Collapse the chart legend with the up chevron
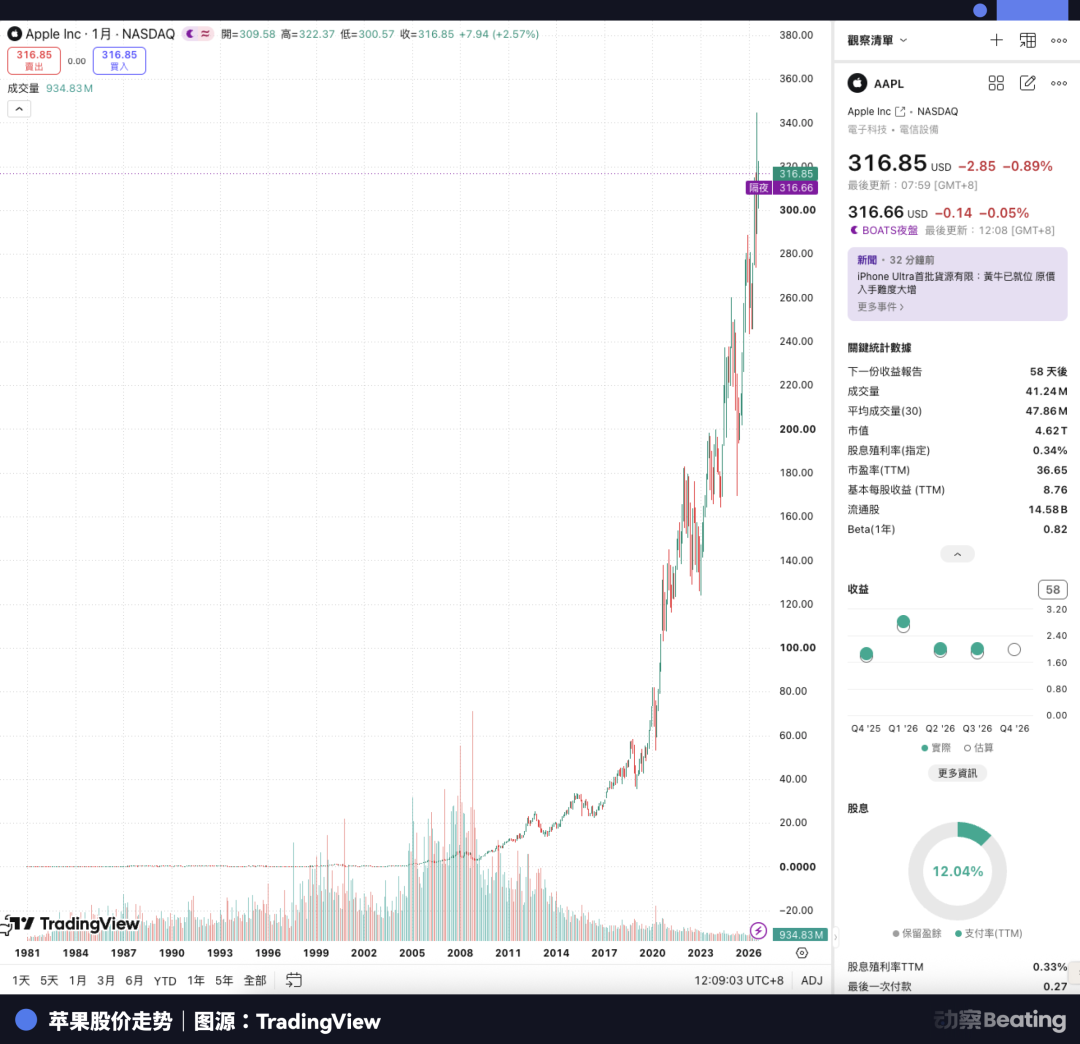1080x1044 pixels. (x=19, y=109)
